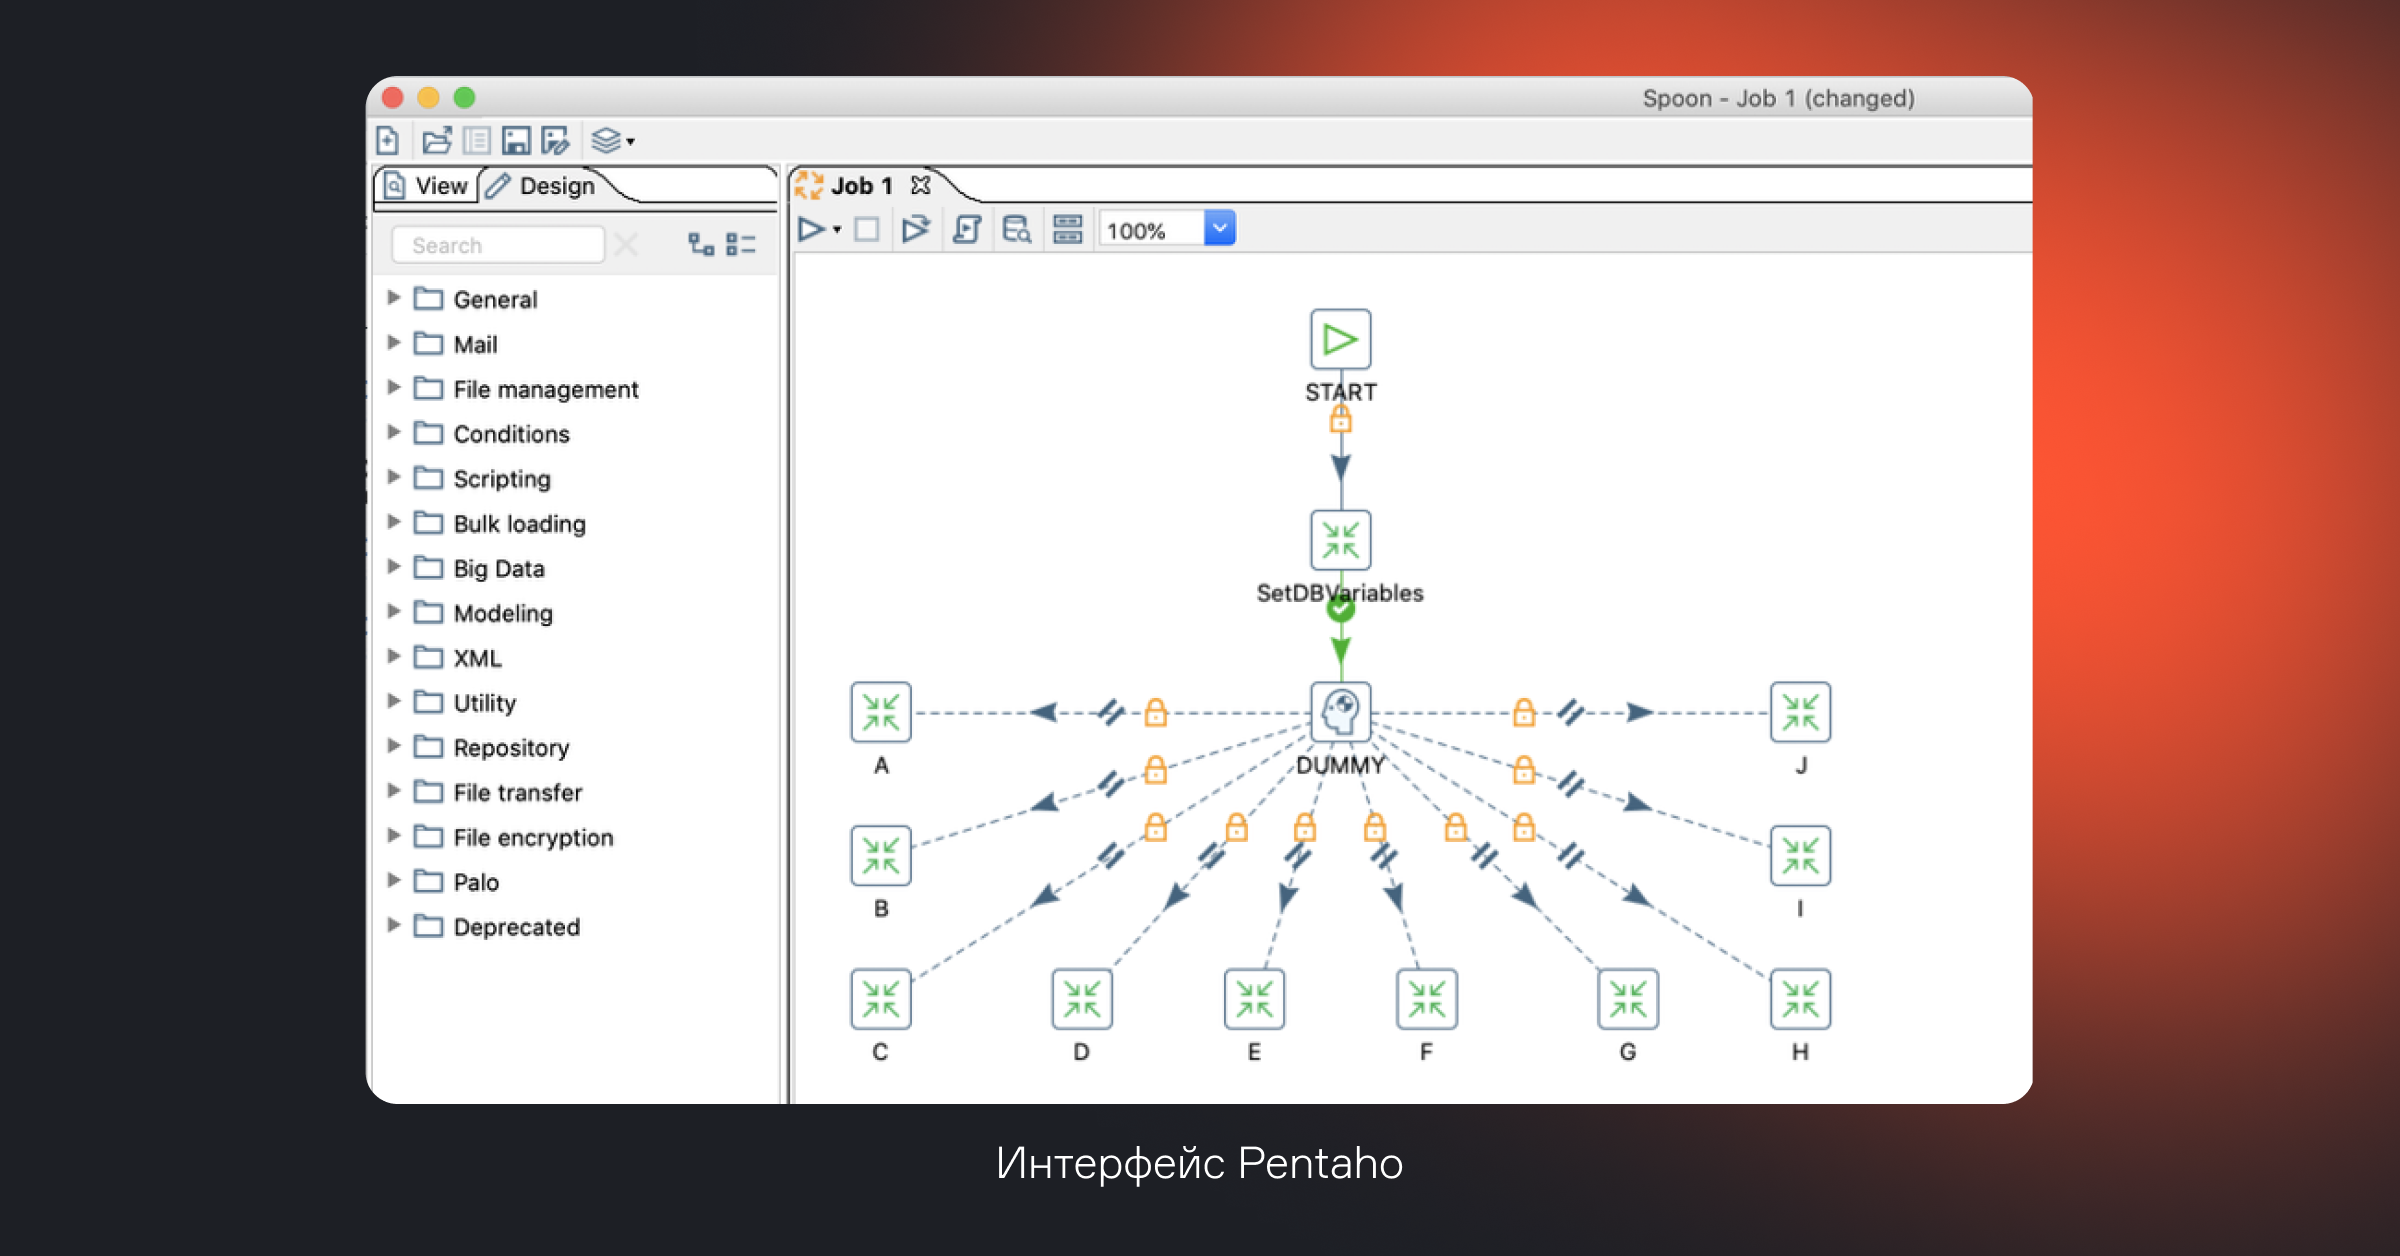This screenshot has height=1256, width=2400.
Task: Select the XML folder
Action: [458, 658]
